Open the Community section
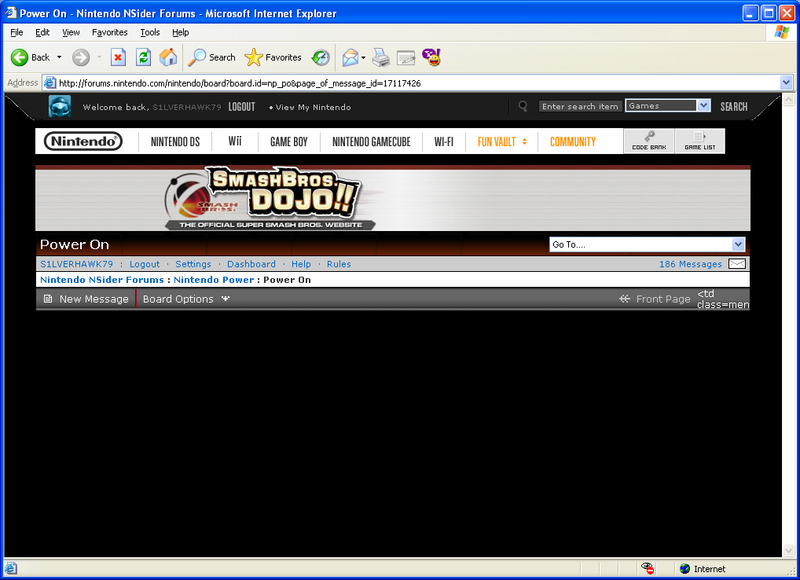Viewport: 800px width, 580px height. point(573,142)
